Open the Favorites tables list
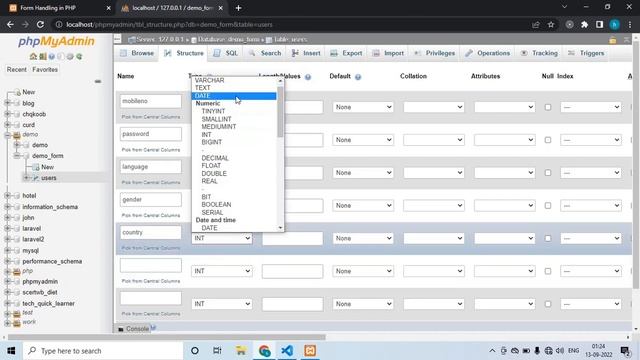This screenshot has width=640, height=360. click(x=45, y=70)
